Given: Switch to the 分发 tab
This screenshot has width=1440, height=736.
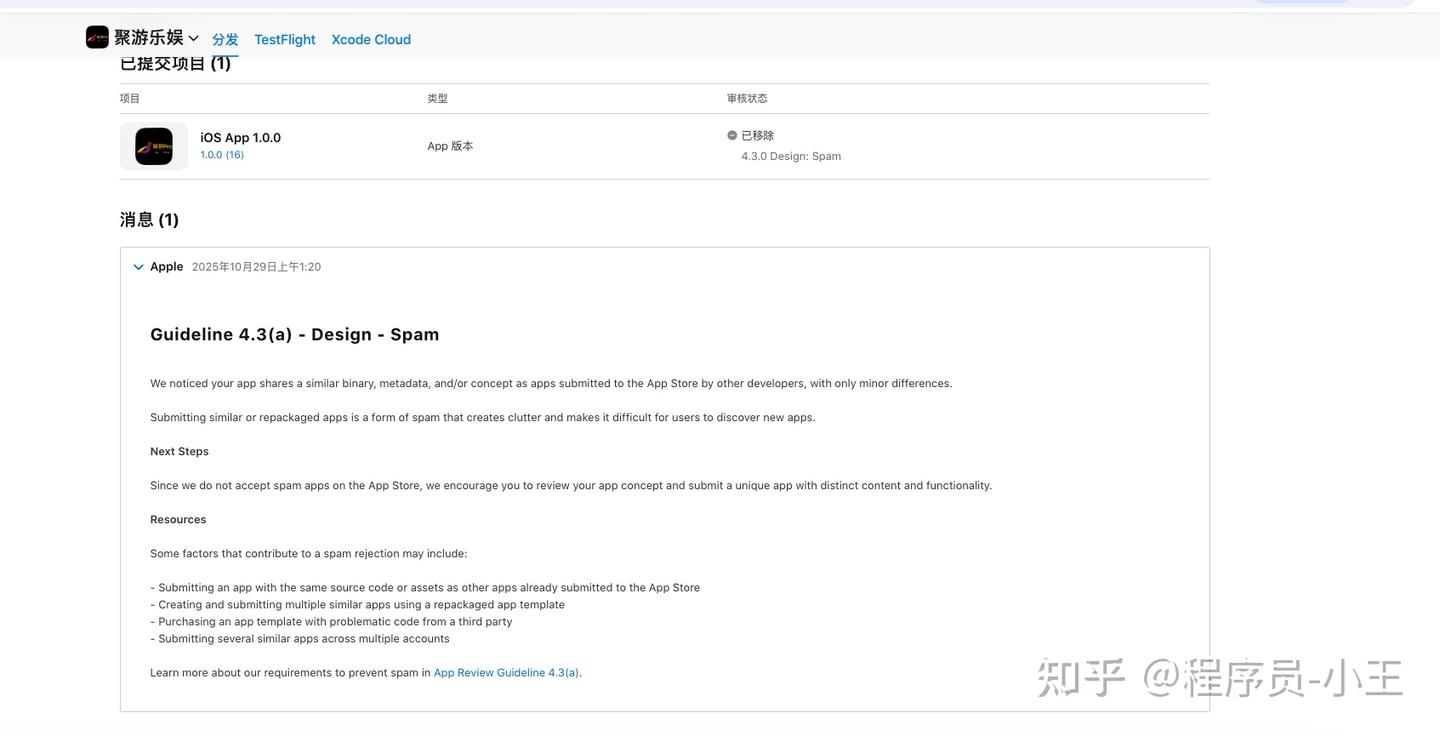Looking at the screenshot, I should pyautogui.click(x=225, y=39).
